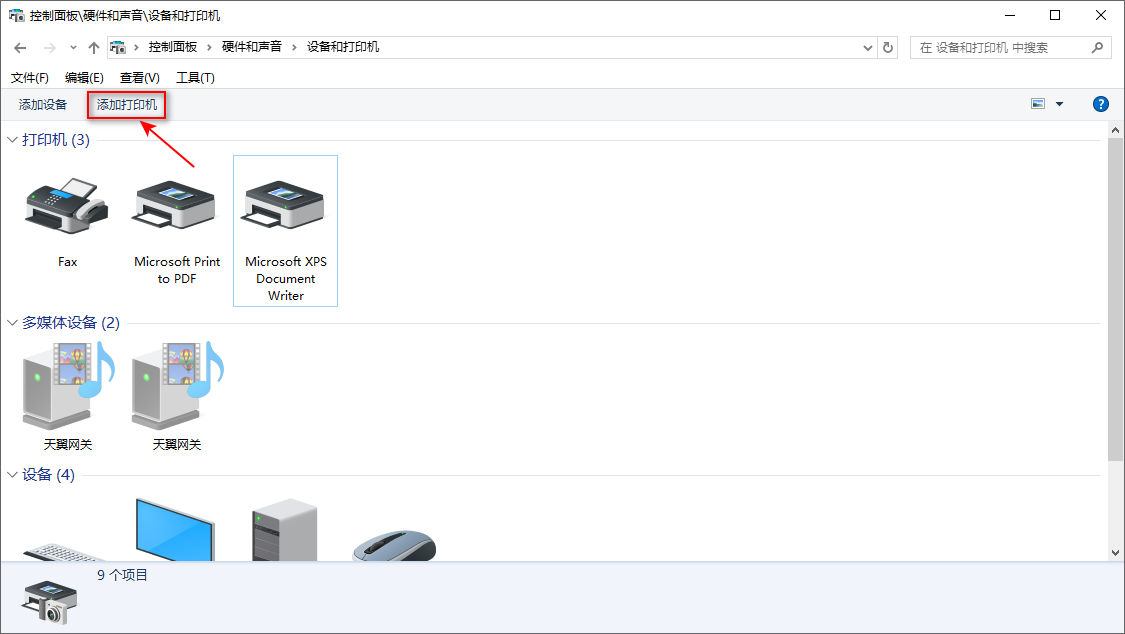This screenshot has height=634, width=1125.
Task: Refresh the address bar location
Action: [x=888, y=47]
